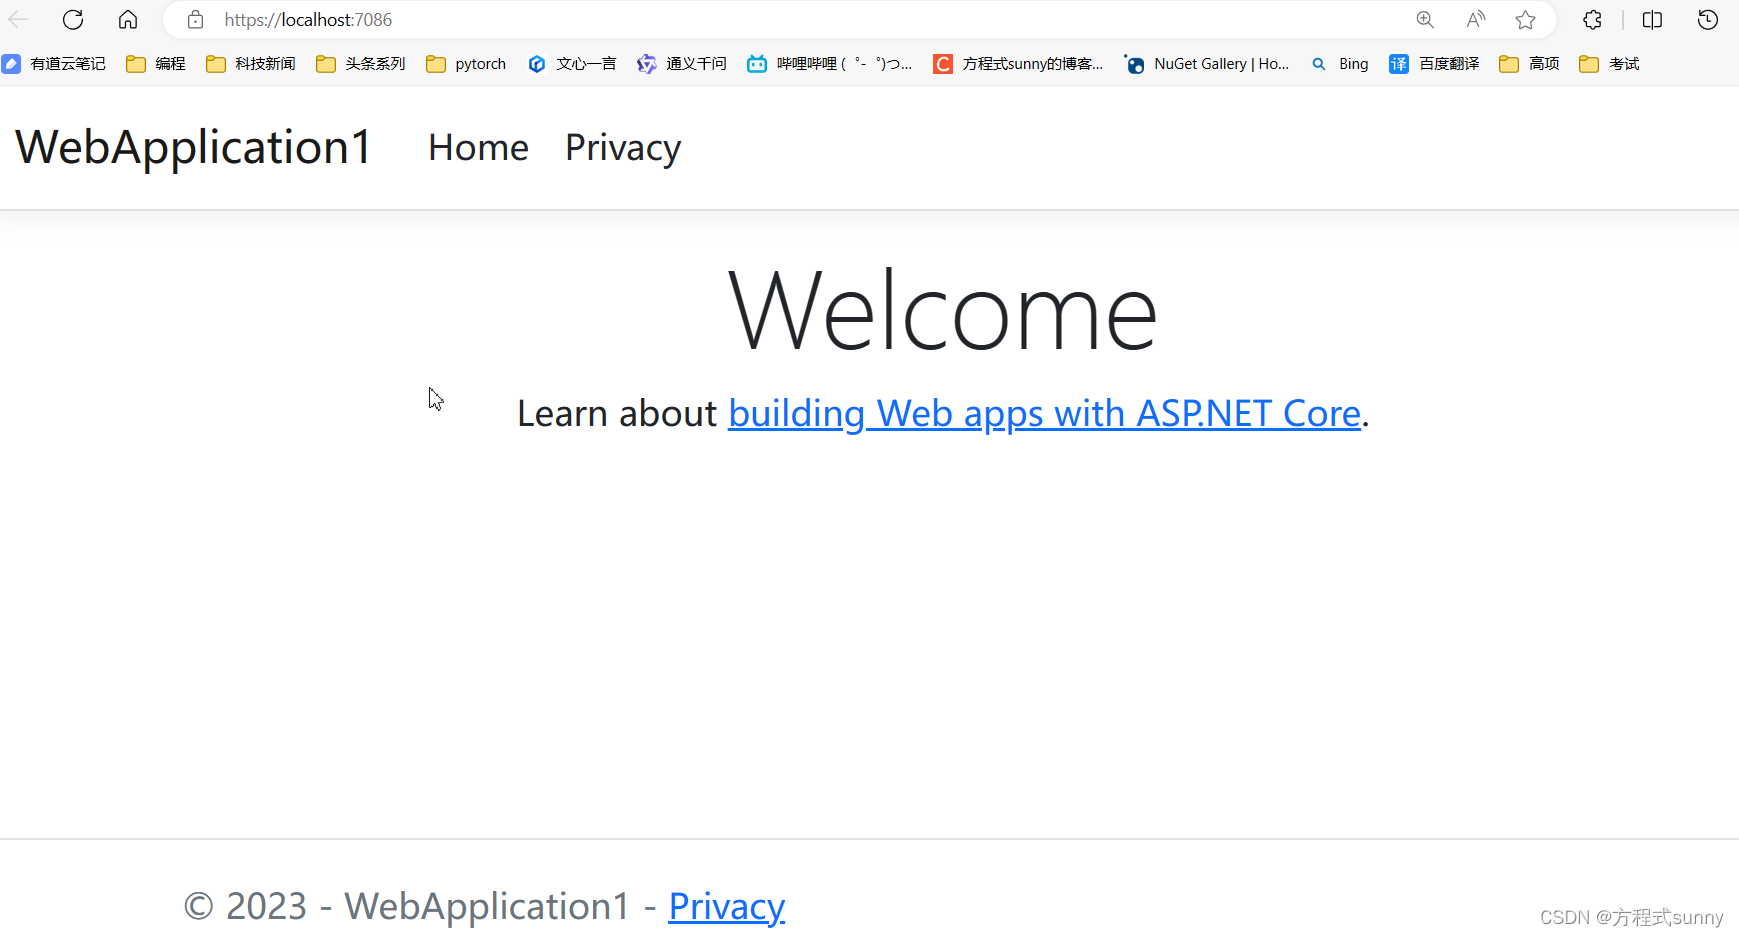
Task: Open browser History clock icon
Action: pos(1708,20)
